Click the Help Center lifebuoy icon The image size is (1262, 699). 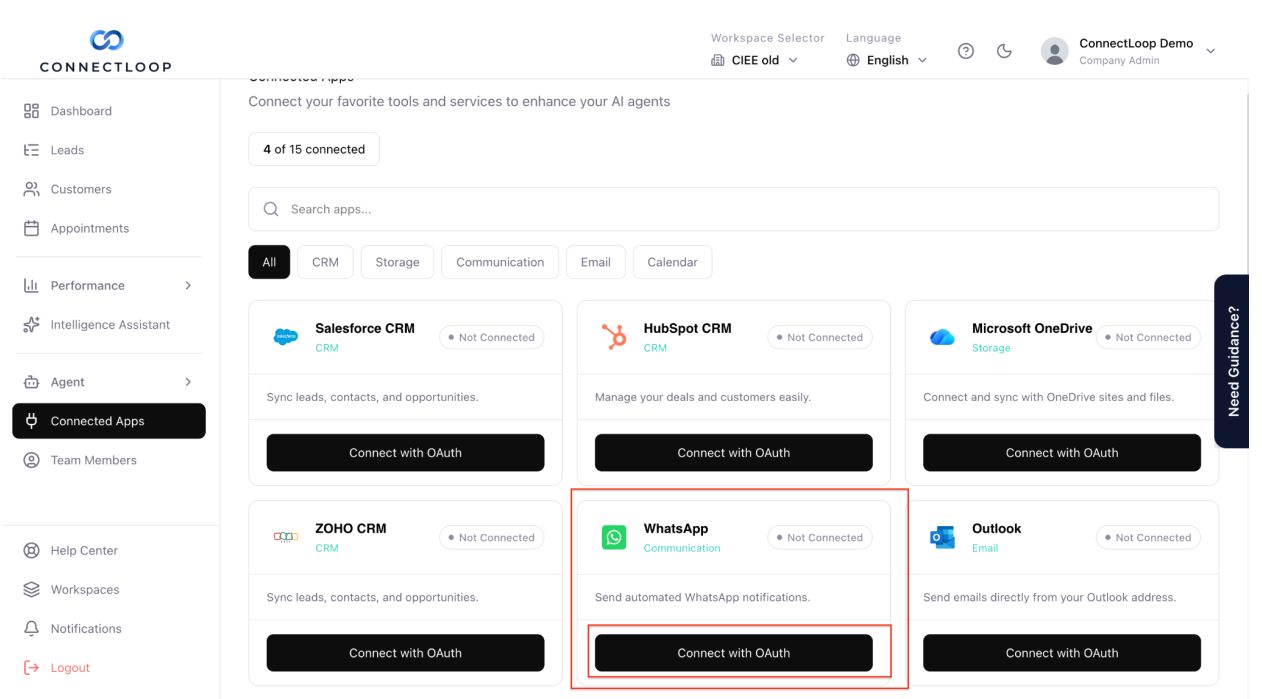coord(31,550)
